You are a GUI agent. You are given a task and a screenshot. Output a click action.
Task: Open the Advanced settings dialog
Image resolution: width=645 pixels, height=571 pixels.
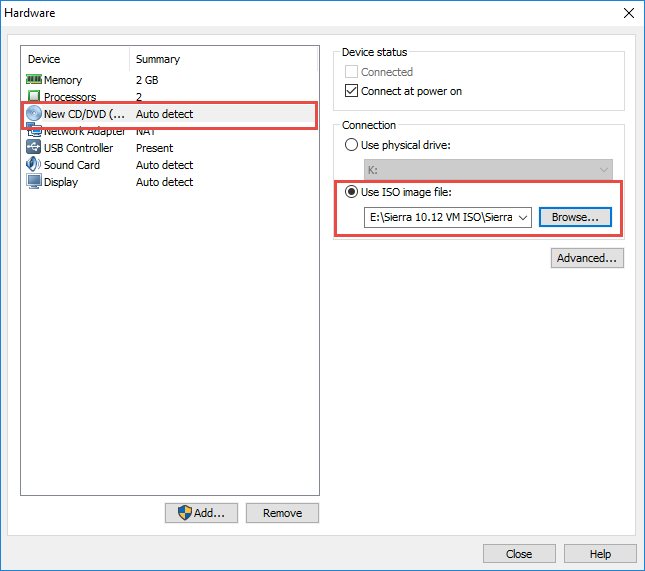pyautogui.click(x=587, y=258)
